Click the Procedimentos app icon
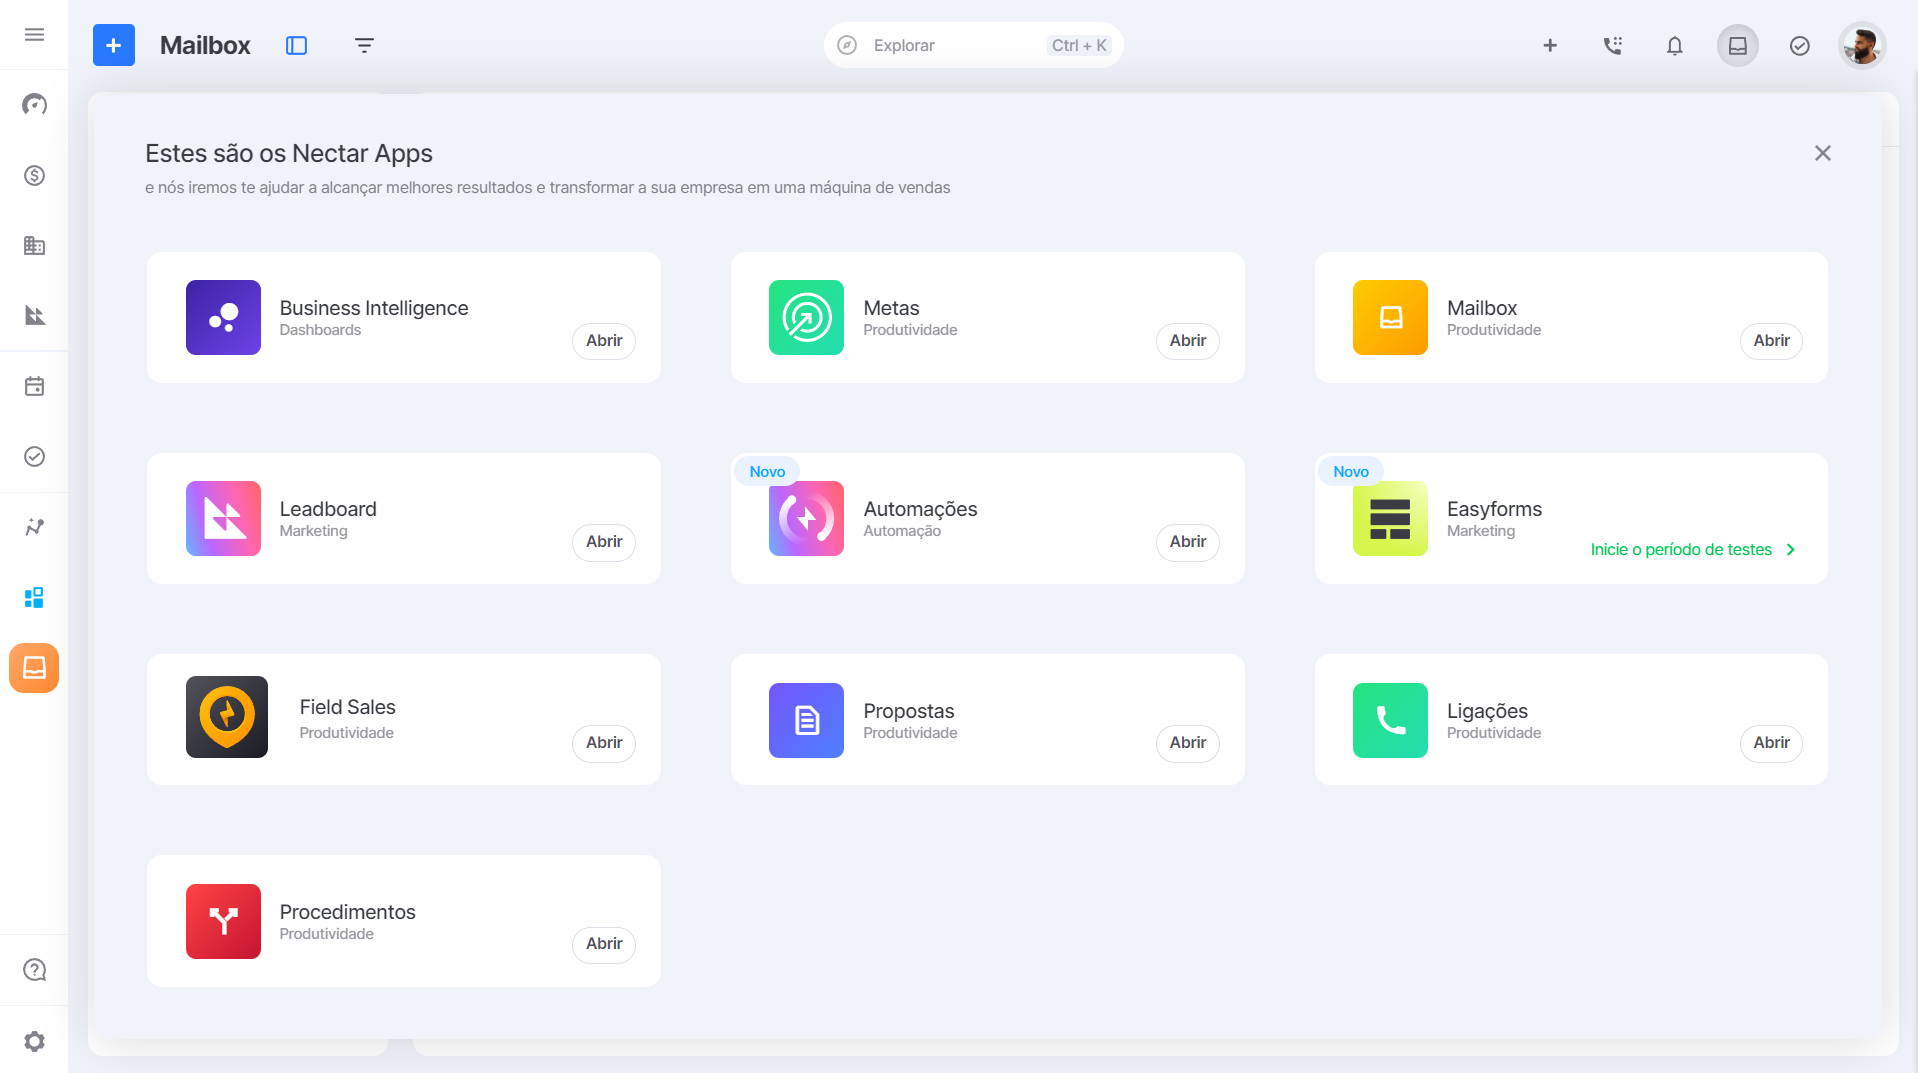The image size is (1918, 1073). tap(223, 921)
